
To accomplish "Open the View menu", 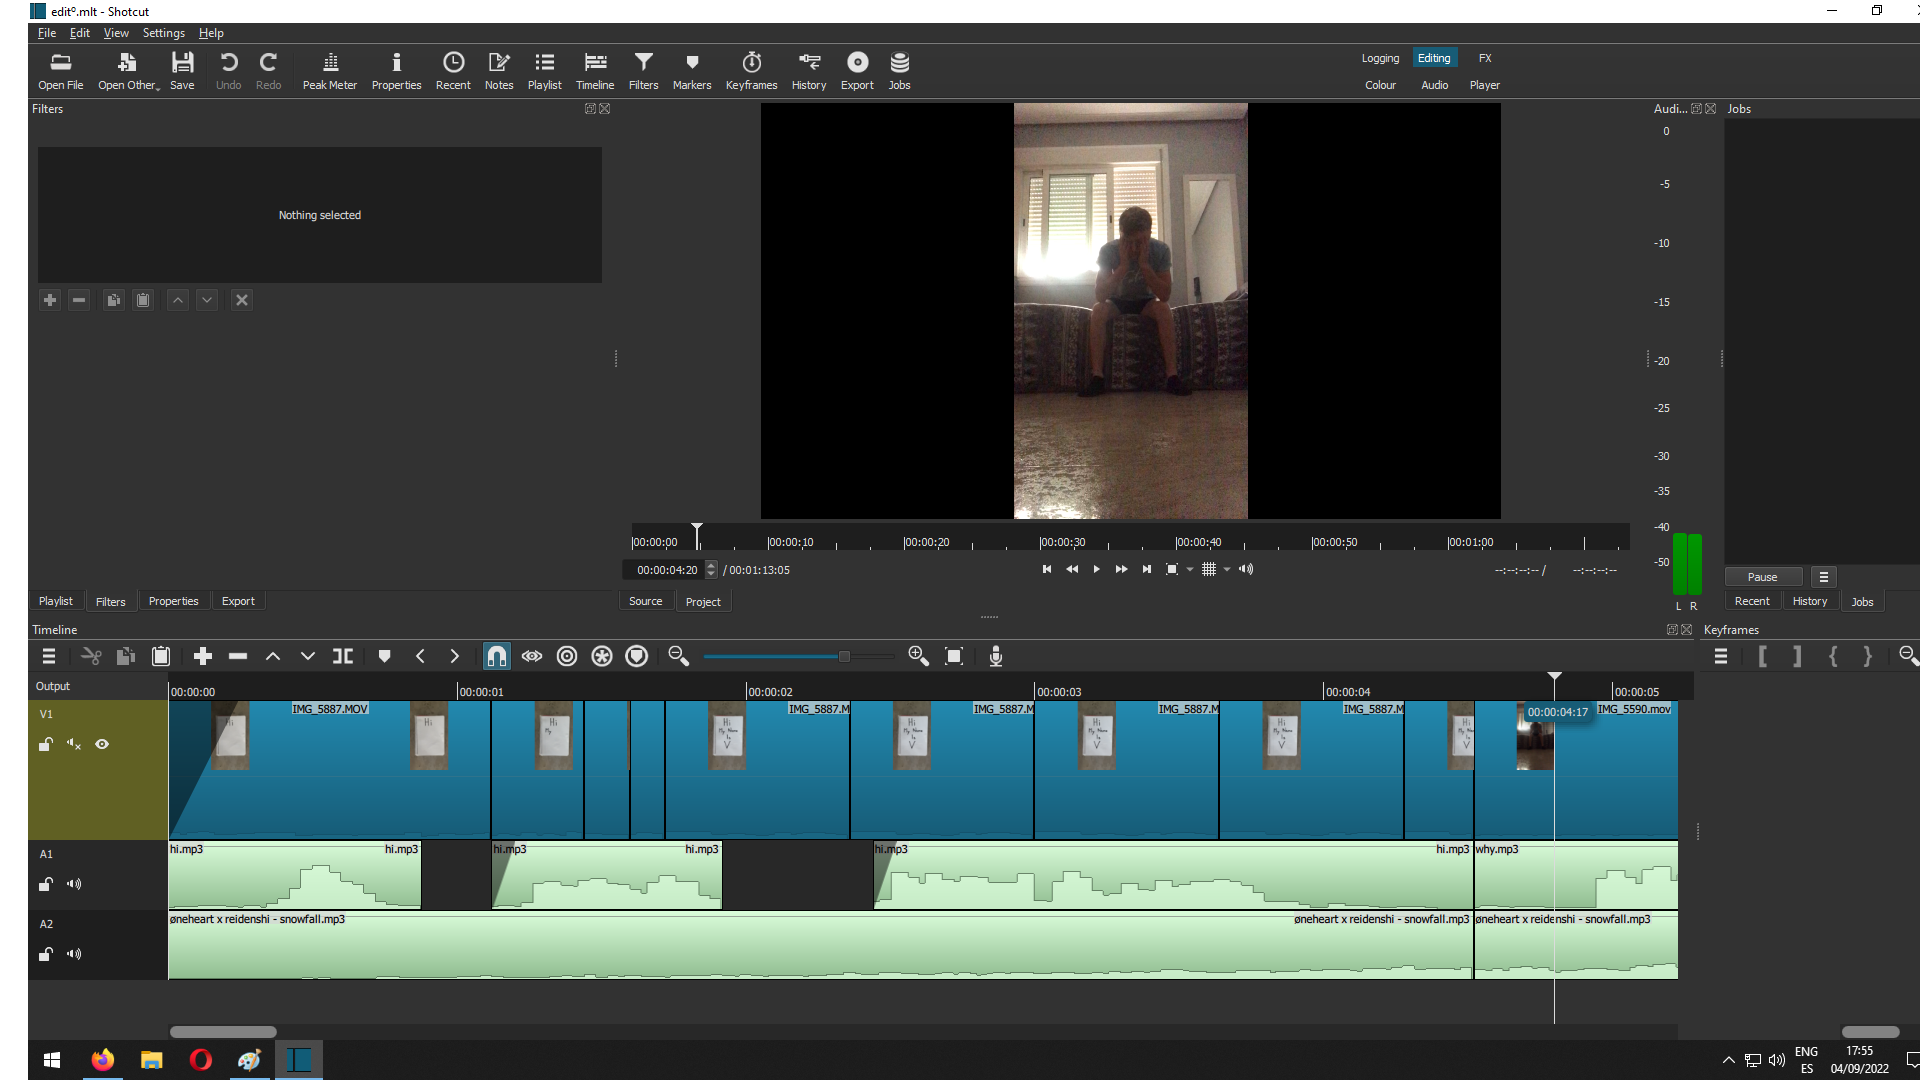I will click(x=116, y=33).
